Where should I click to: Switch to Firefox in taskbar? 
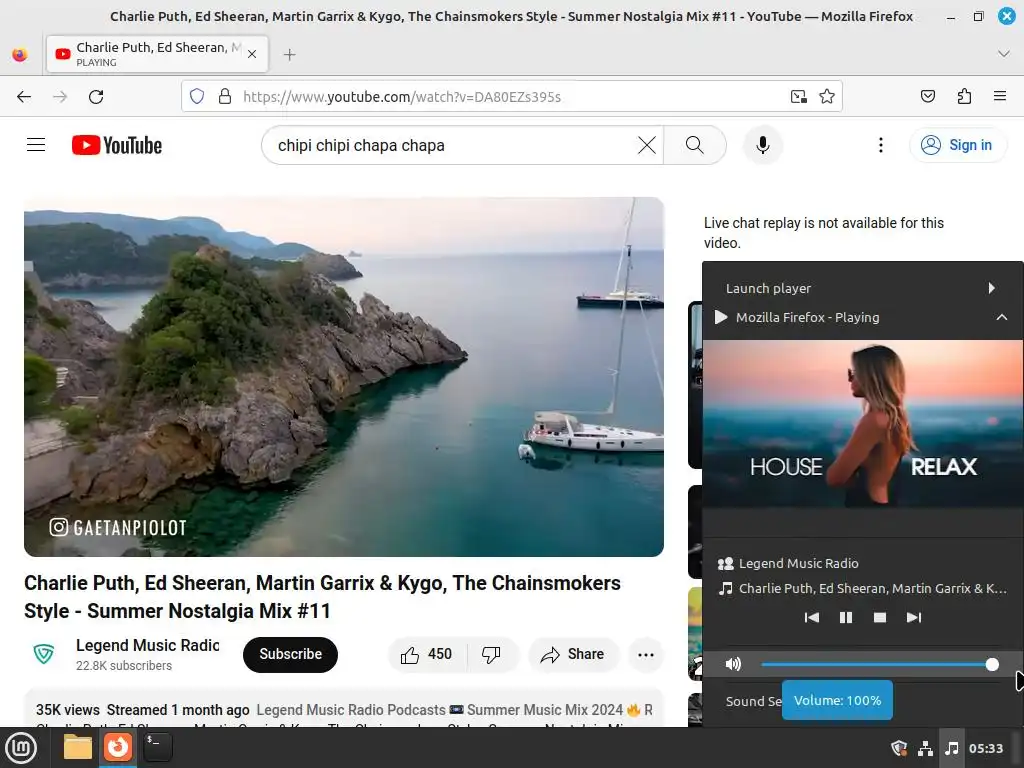[118, 747]
